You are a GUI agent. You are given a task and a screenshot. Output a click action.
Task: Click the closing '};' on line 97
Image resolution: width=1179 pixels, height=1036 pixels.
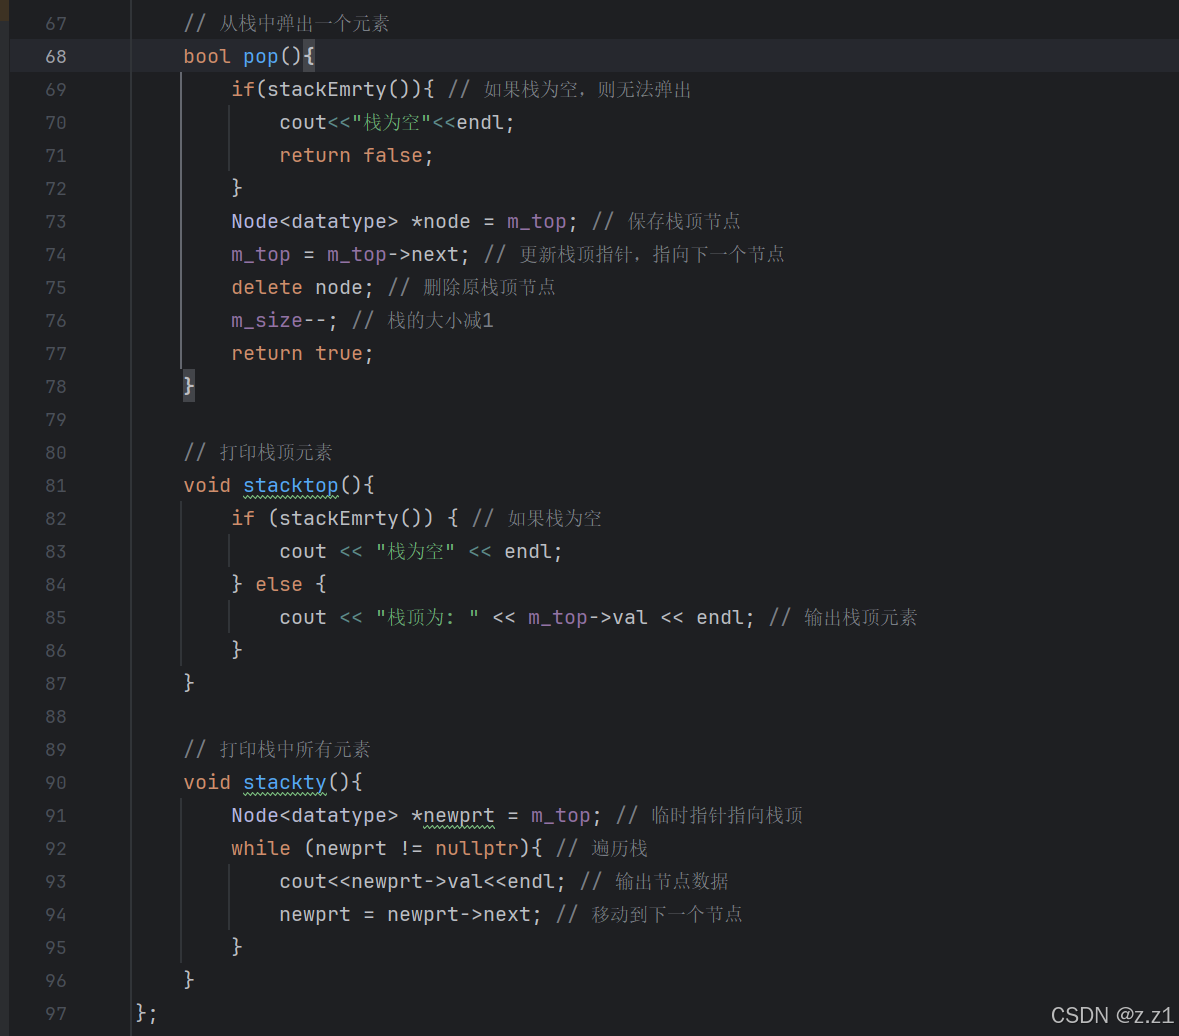(147, 1013)
